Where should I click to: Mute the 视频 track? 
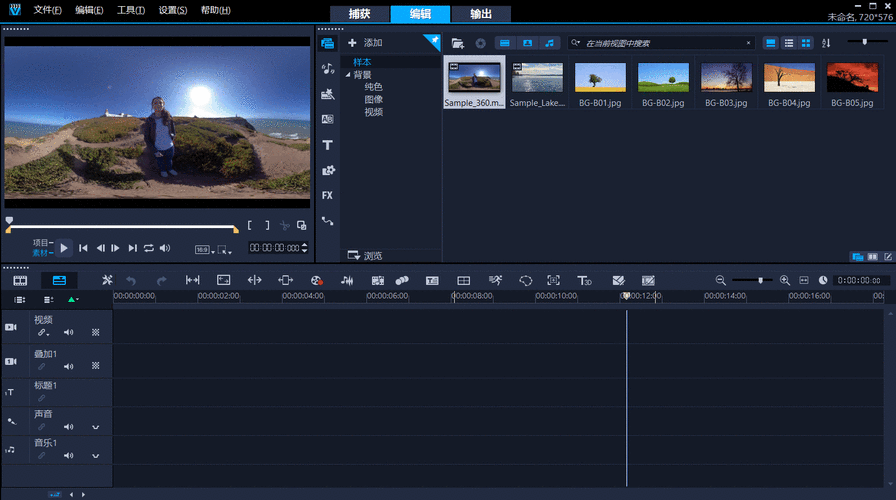tap(69, 333)
